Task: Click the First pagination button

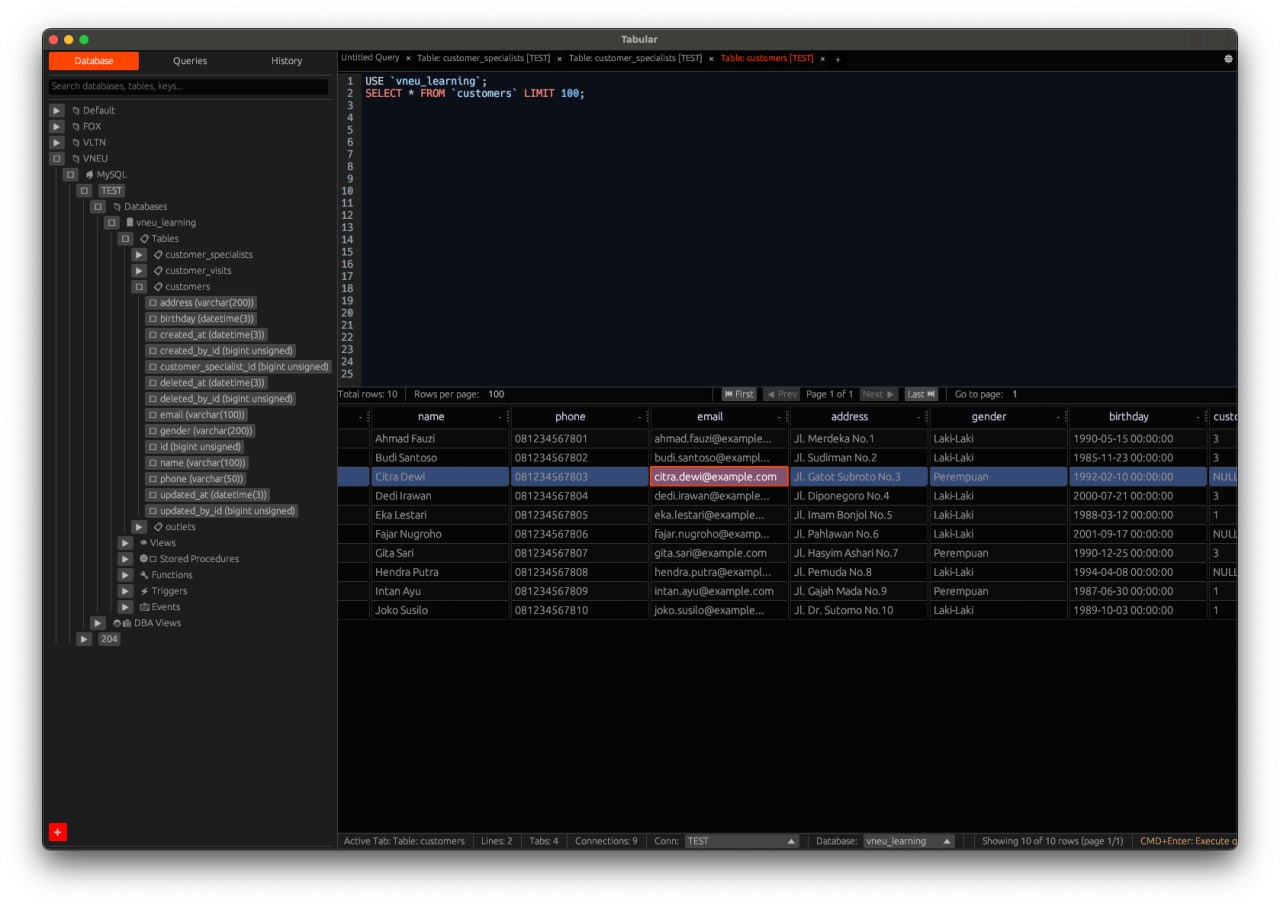Action: [739, 394]
